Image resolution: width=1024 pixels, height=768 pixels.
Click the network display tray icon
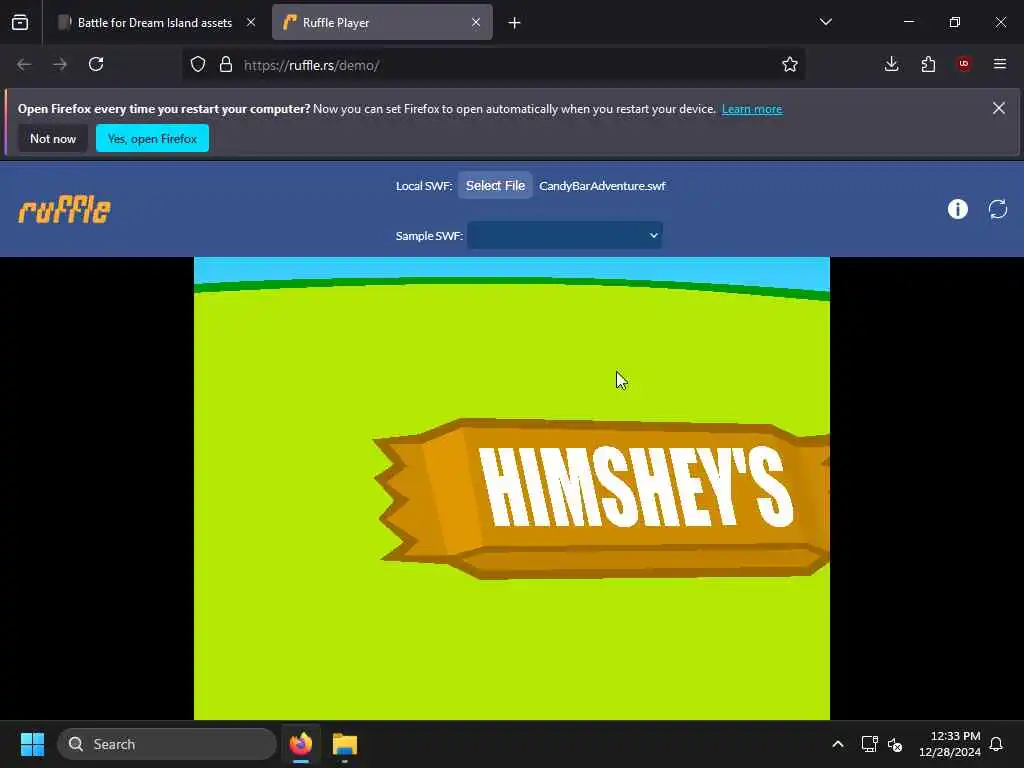tap(869, 744)
